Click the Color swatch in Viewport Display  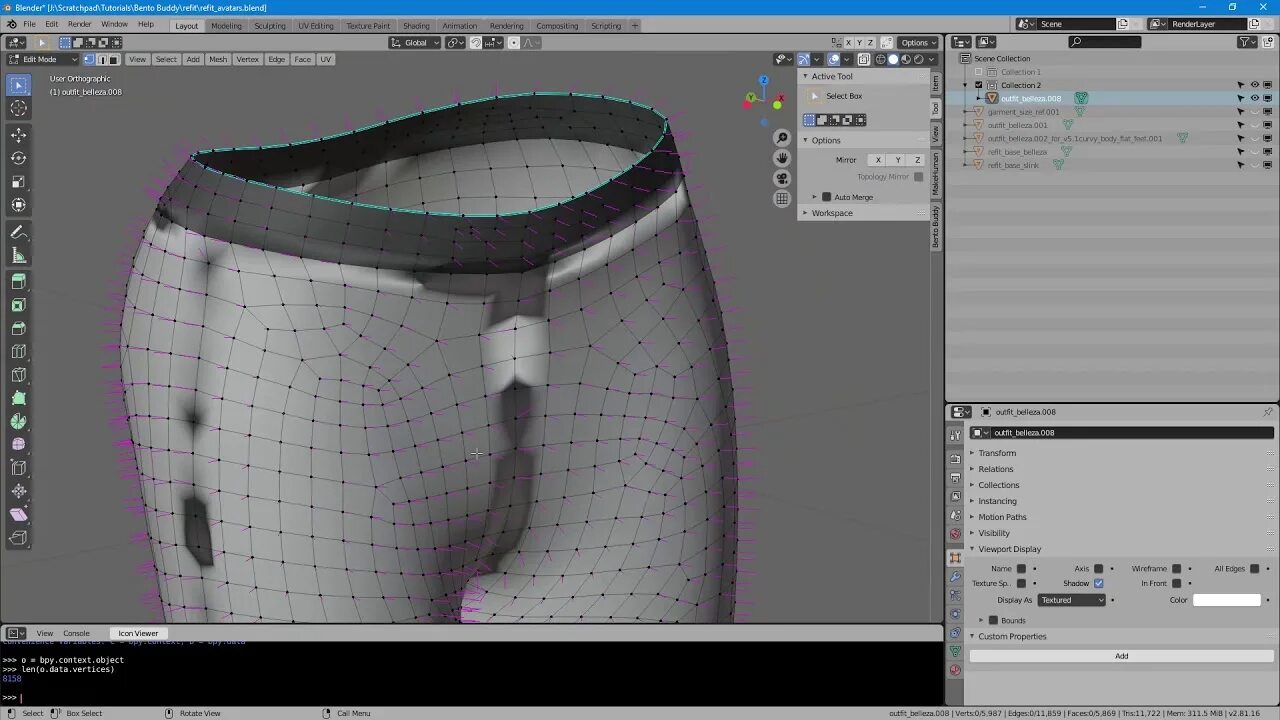pos(1227,599)
